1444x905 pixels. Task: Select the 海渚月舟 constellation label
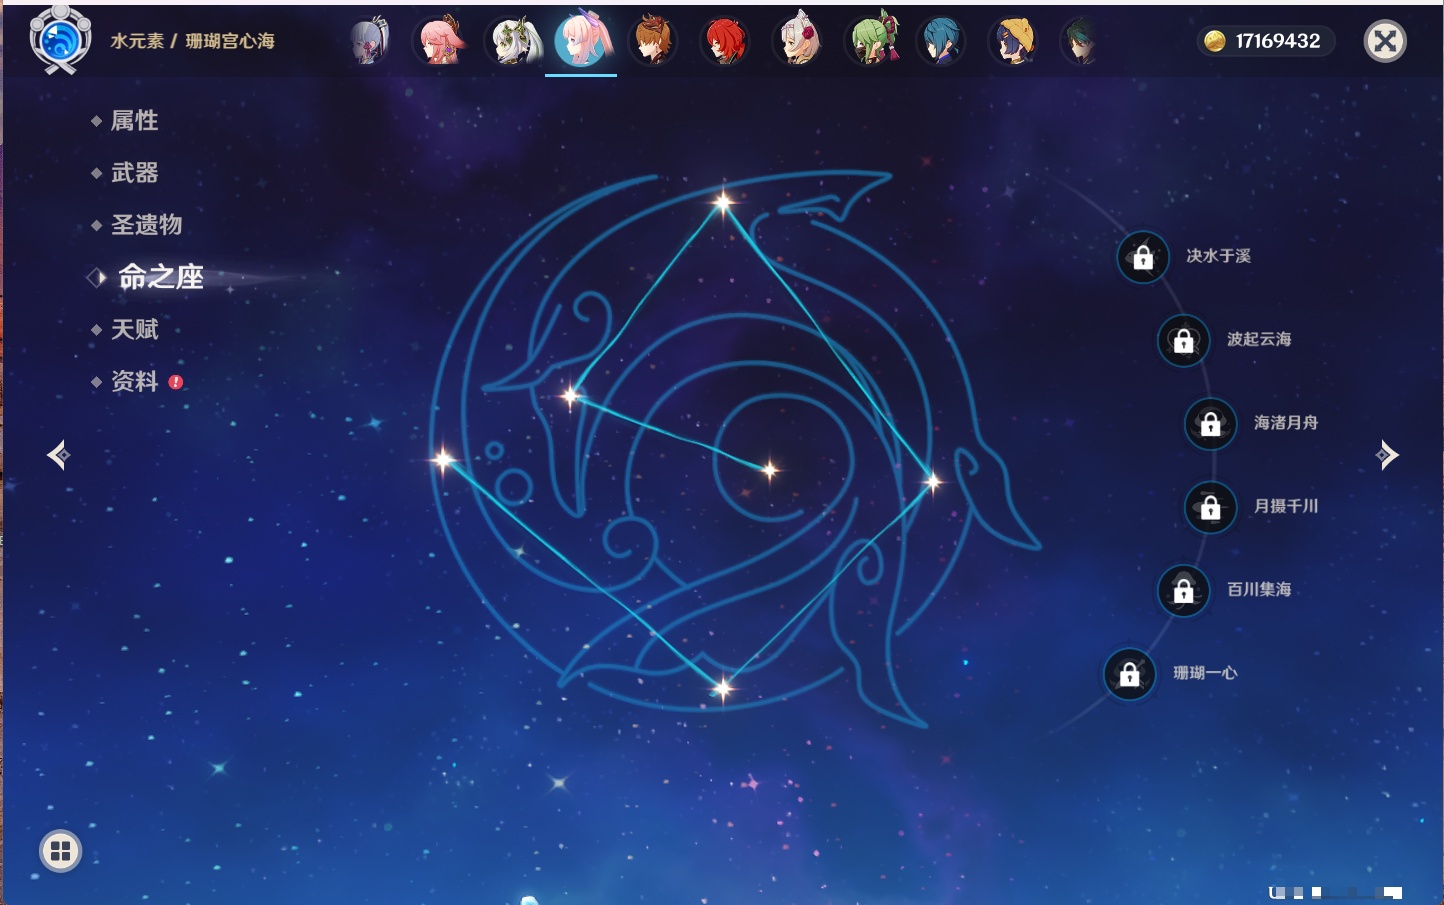1286,423
